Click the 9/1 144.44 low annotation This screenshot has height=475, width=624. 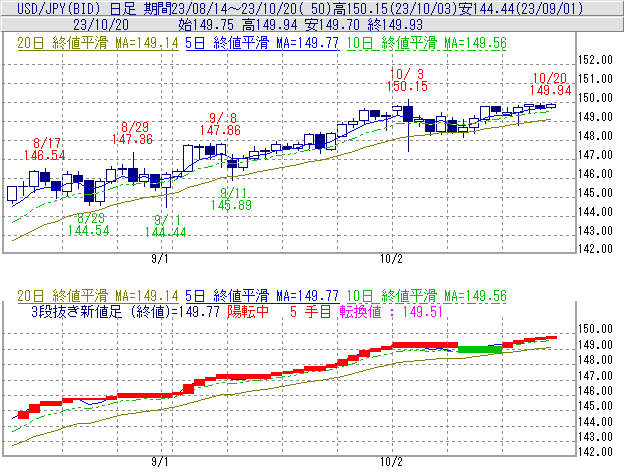pyautogui.click(x=166, y=226)
